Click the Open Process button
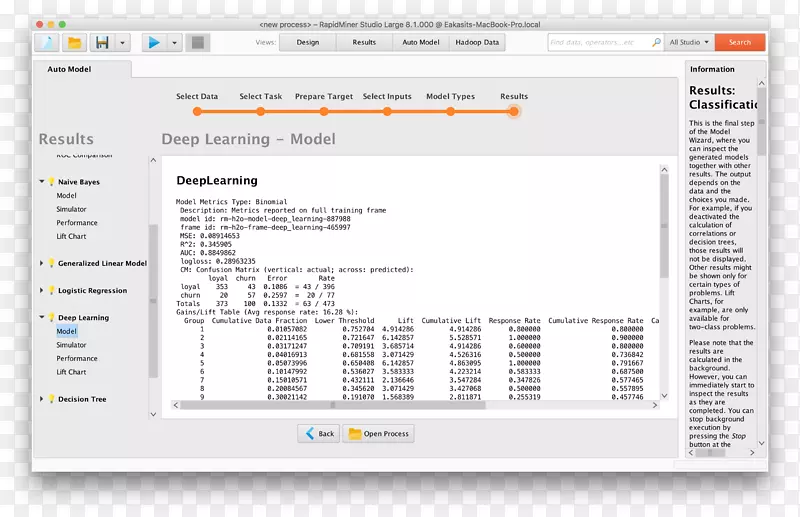Screen dimensions: 800x517 pos(378,434)
